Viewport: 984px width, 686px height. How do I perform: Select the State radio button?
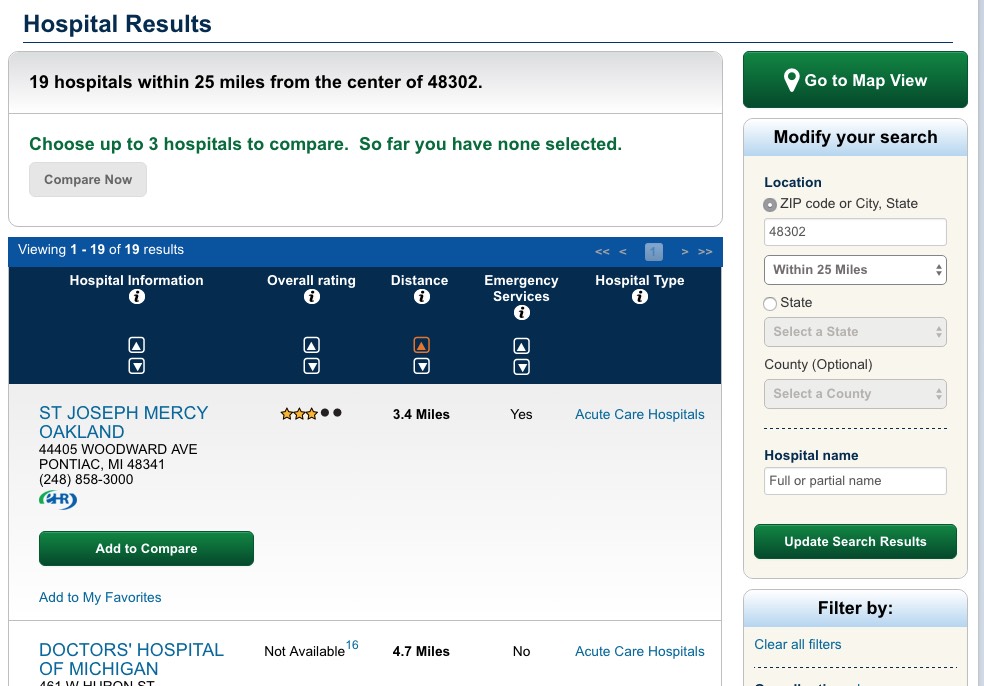(x=770, y=303)
